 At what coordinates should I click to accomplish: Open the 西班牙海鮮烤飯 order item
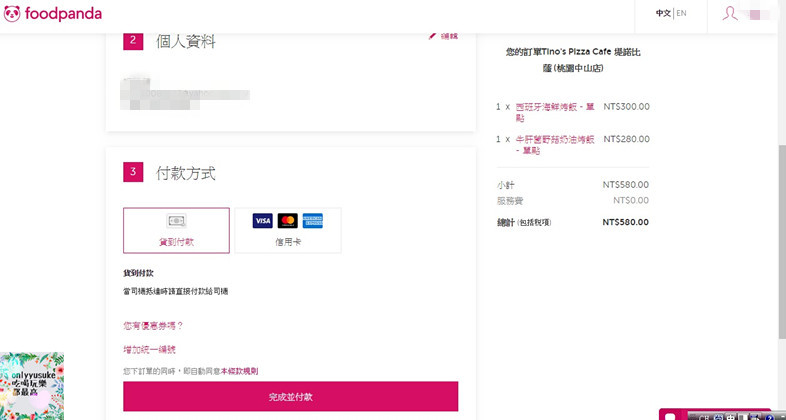click(555, 106)
